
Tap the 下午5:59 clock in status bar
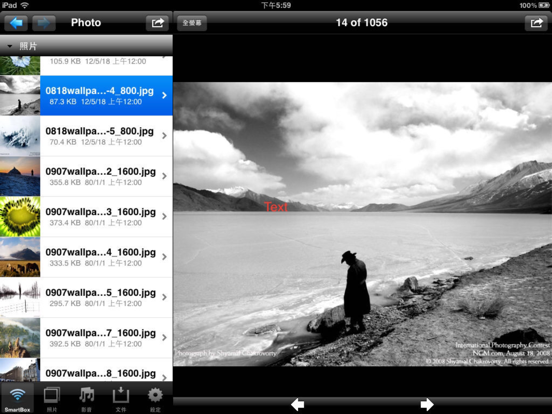[276, 5]
